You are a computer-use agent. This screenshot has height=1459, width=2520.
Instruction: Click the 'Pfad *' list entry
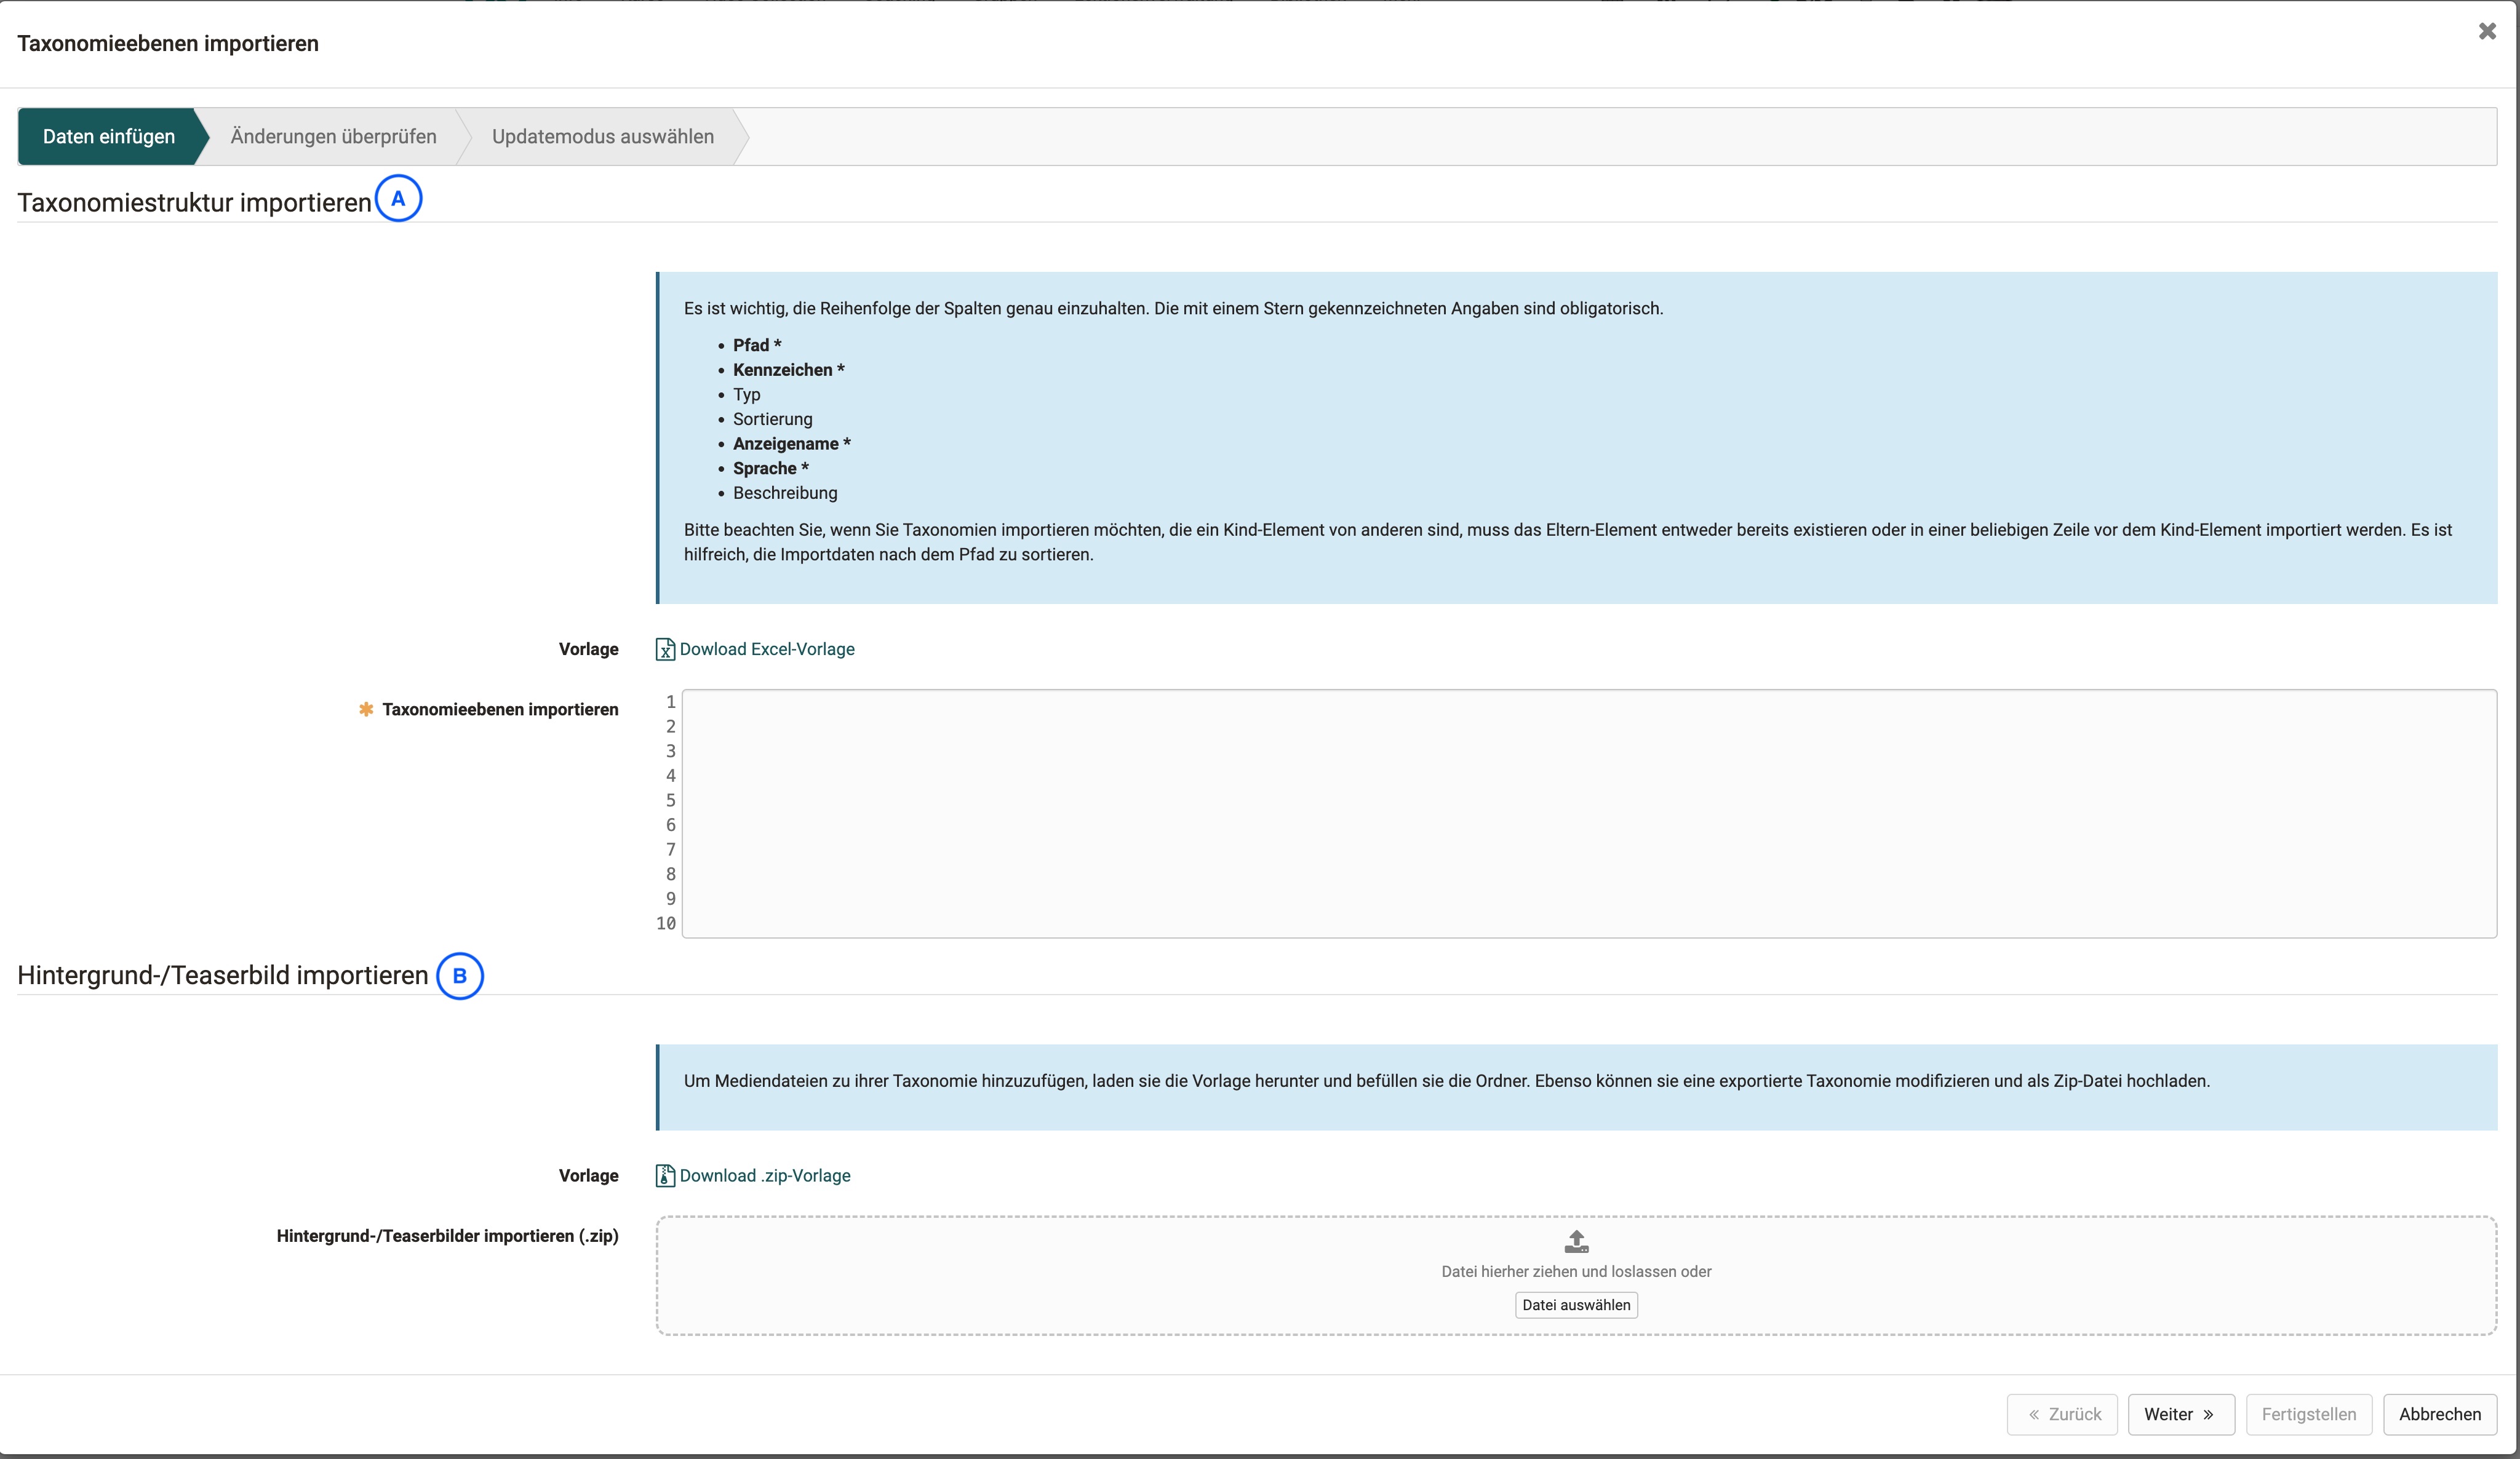coord(757,345)
